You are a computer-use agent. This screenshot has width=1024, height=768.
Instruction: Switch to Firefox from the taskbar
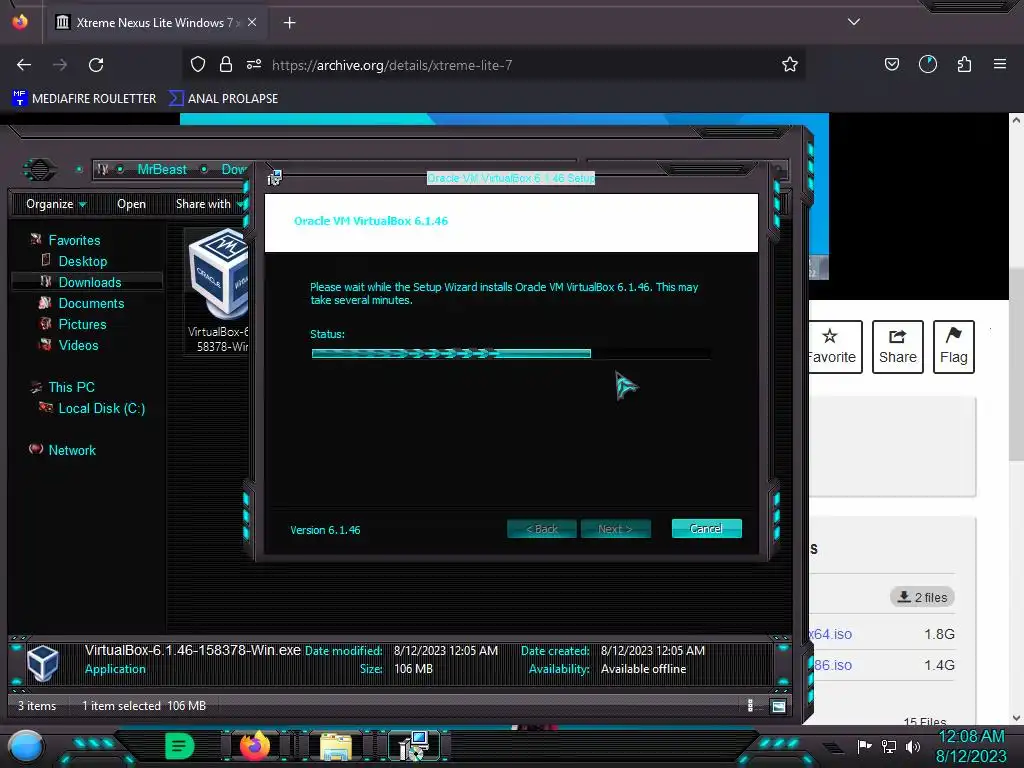[x=255, y=745]
